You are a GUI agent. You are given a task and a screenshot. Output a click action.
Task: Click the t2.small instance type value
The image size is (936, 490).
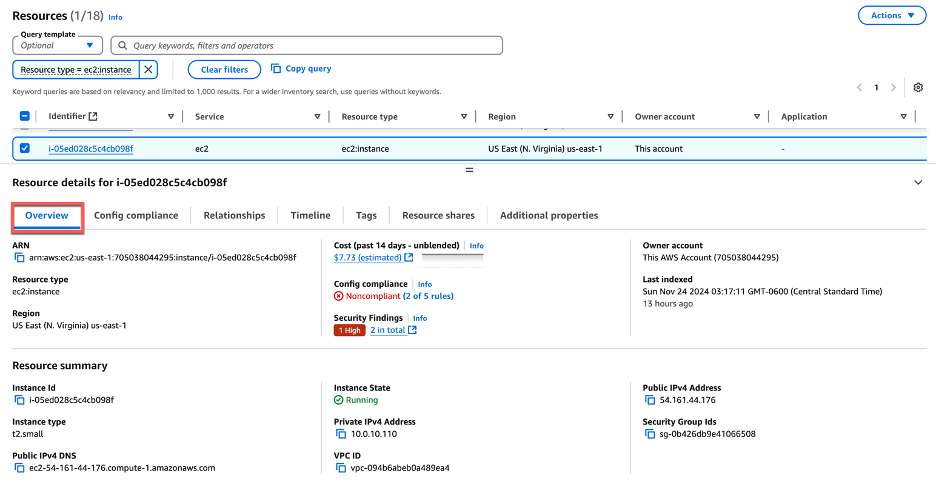(27, 434)
